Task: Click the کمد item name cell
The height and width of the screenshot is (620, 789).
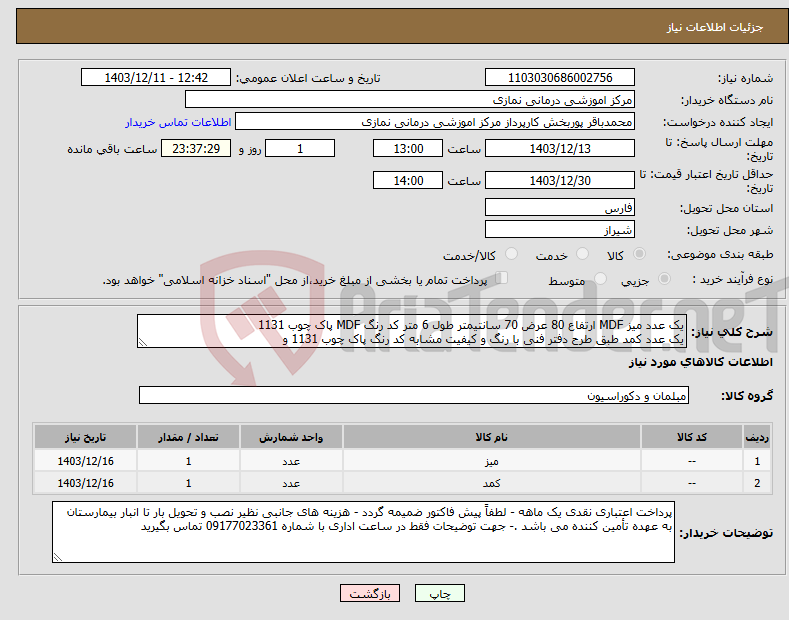Action: coord(491,483)
